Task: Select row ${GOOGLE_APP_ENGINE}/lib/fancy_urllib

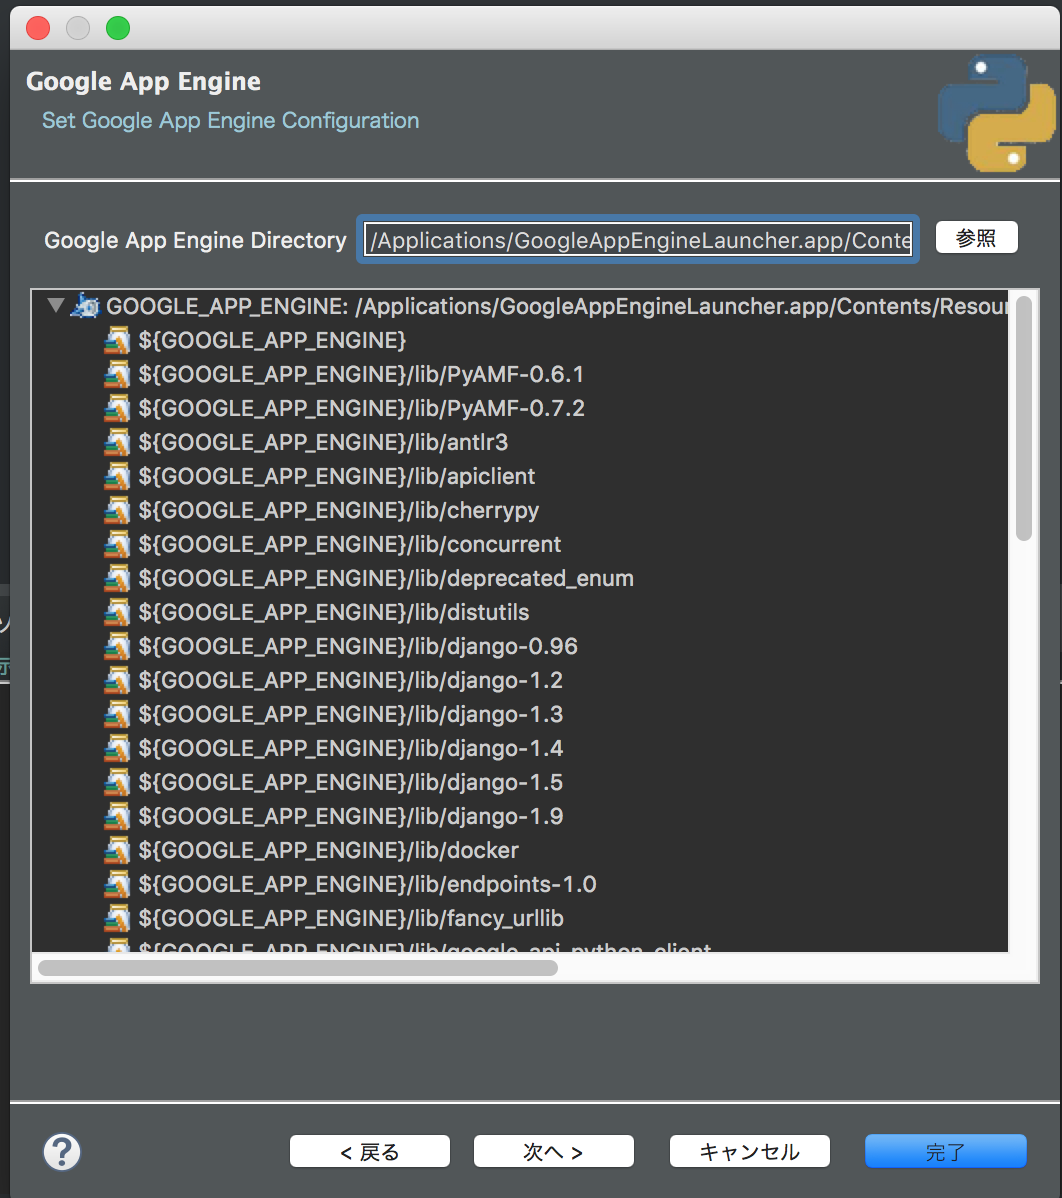Action: [351, 918]
